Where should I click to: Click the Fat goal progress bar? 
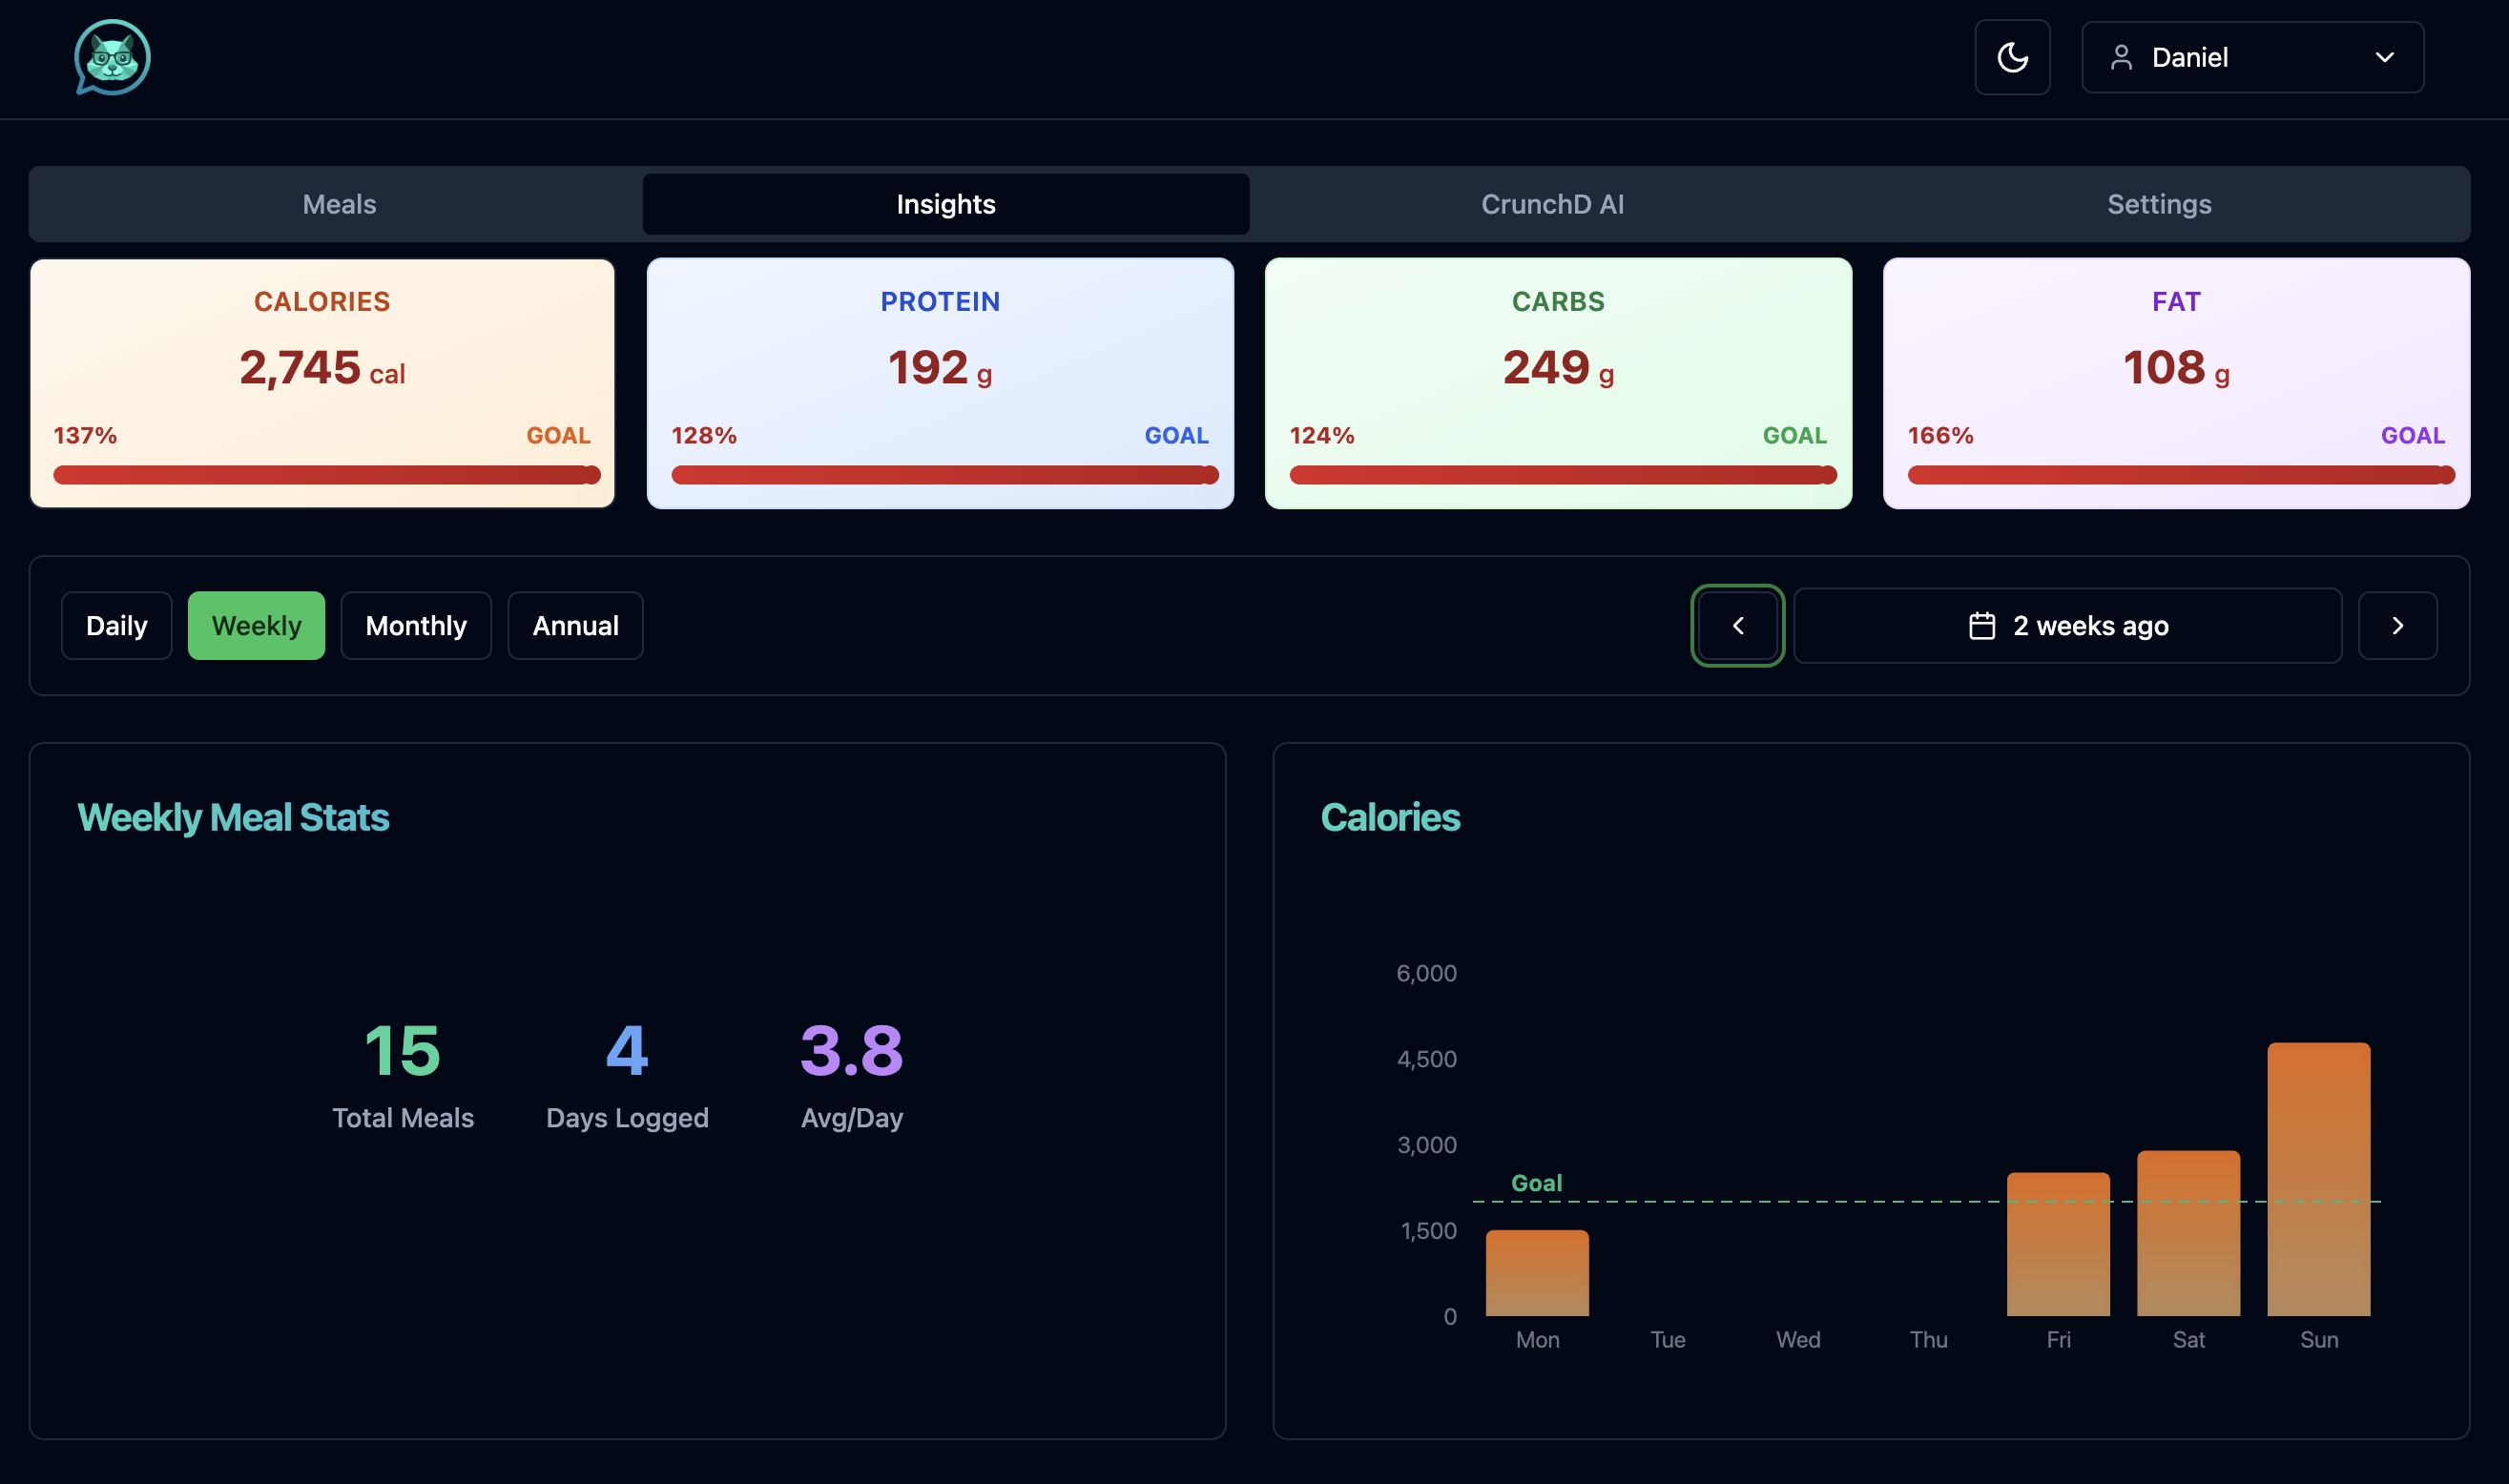click(2179, 474)
